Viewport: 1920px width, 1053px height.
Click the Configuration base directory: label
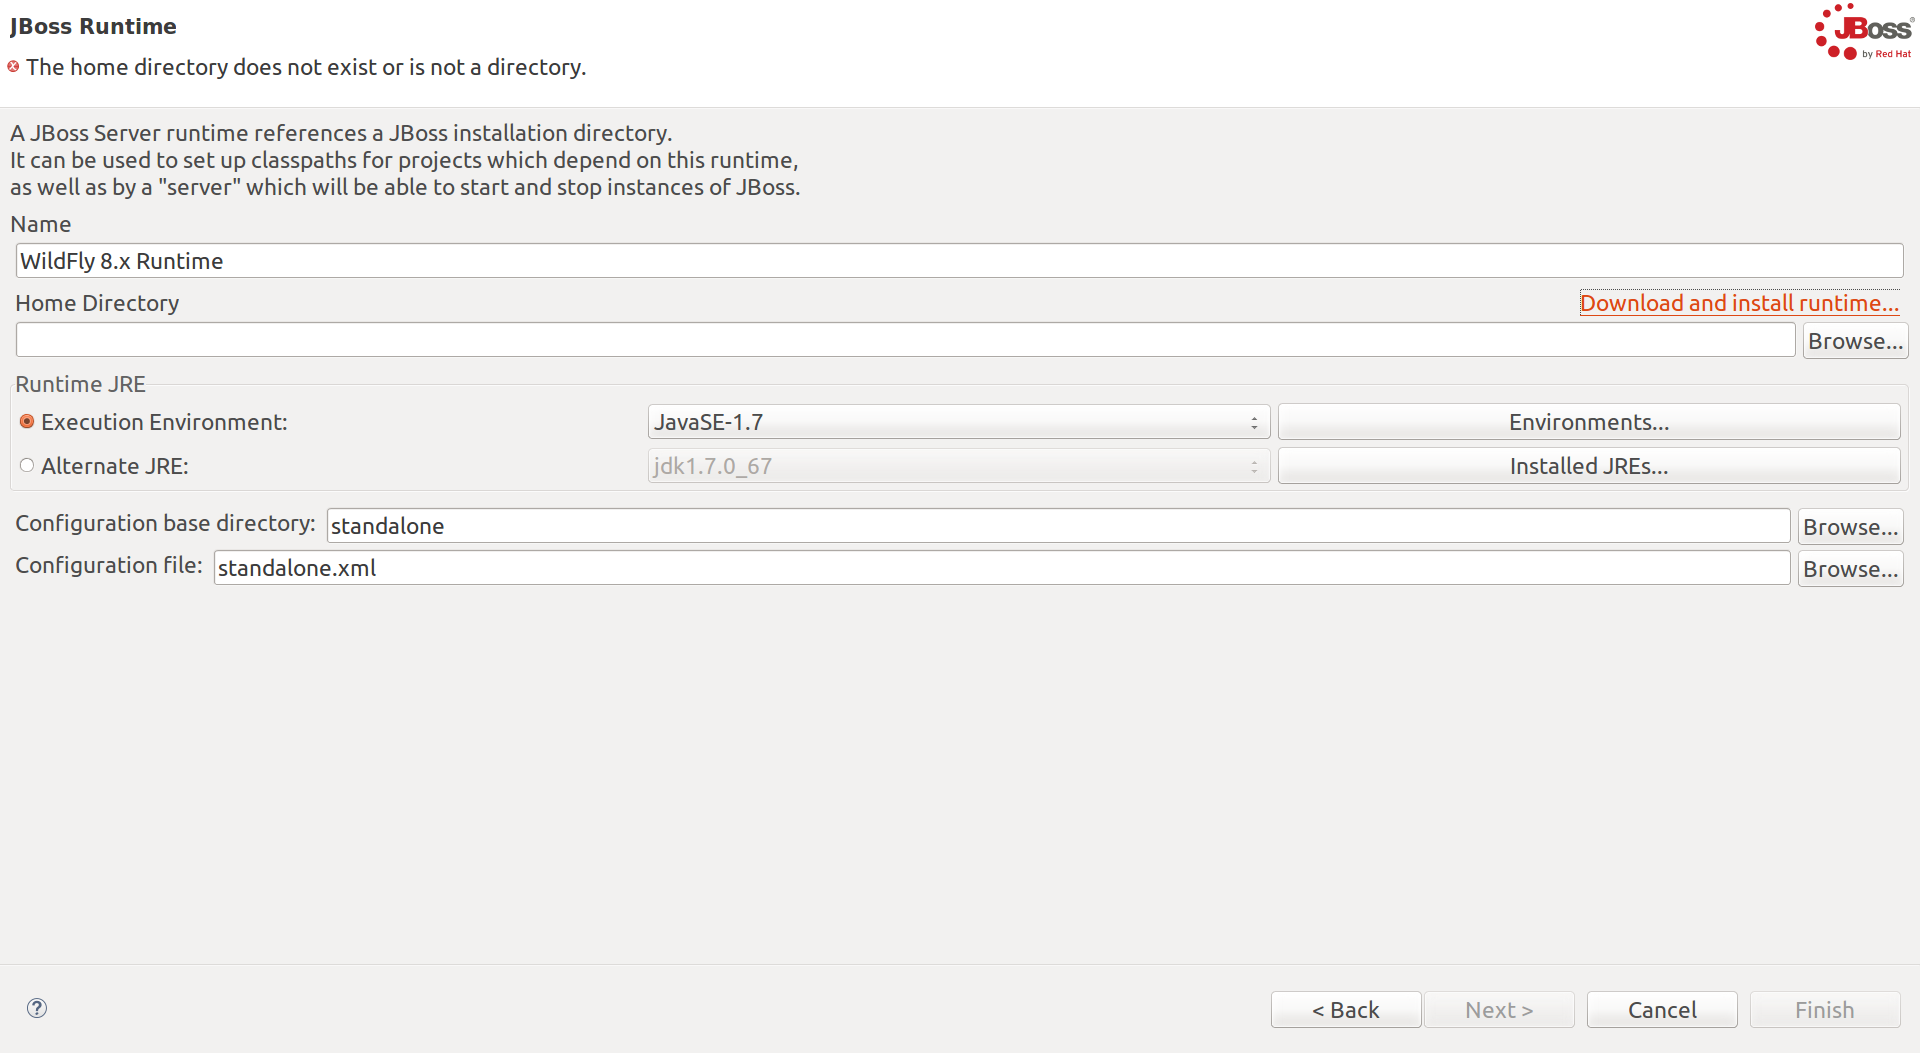pos(165,523)
